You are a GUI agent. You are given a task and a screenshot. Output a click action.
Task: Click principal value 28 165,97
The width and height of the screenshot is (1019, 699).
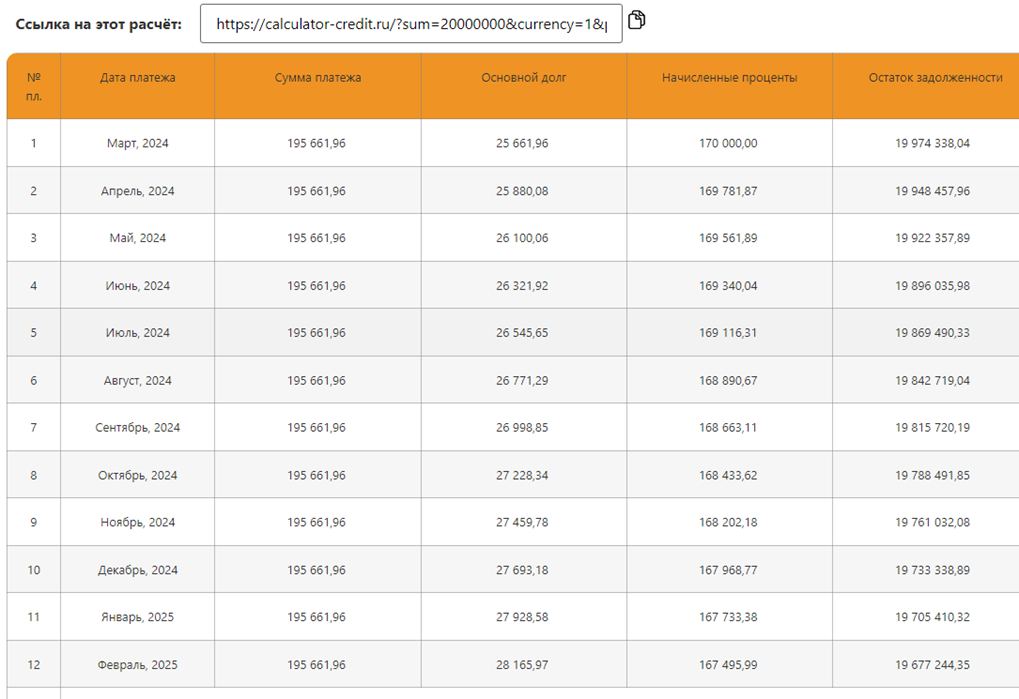[x=522, y=665]
